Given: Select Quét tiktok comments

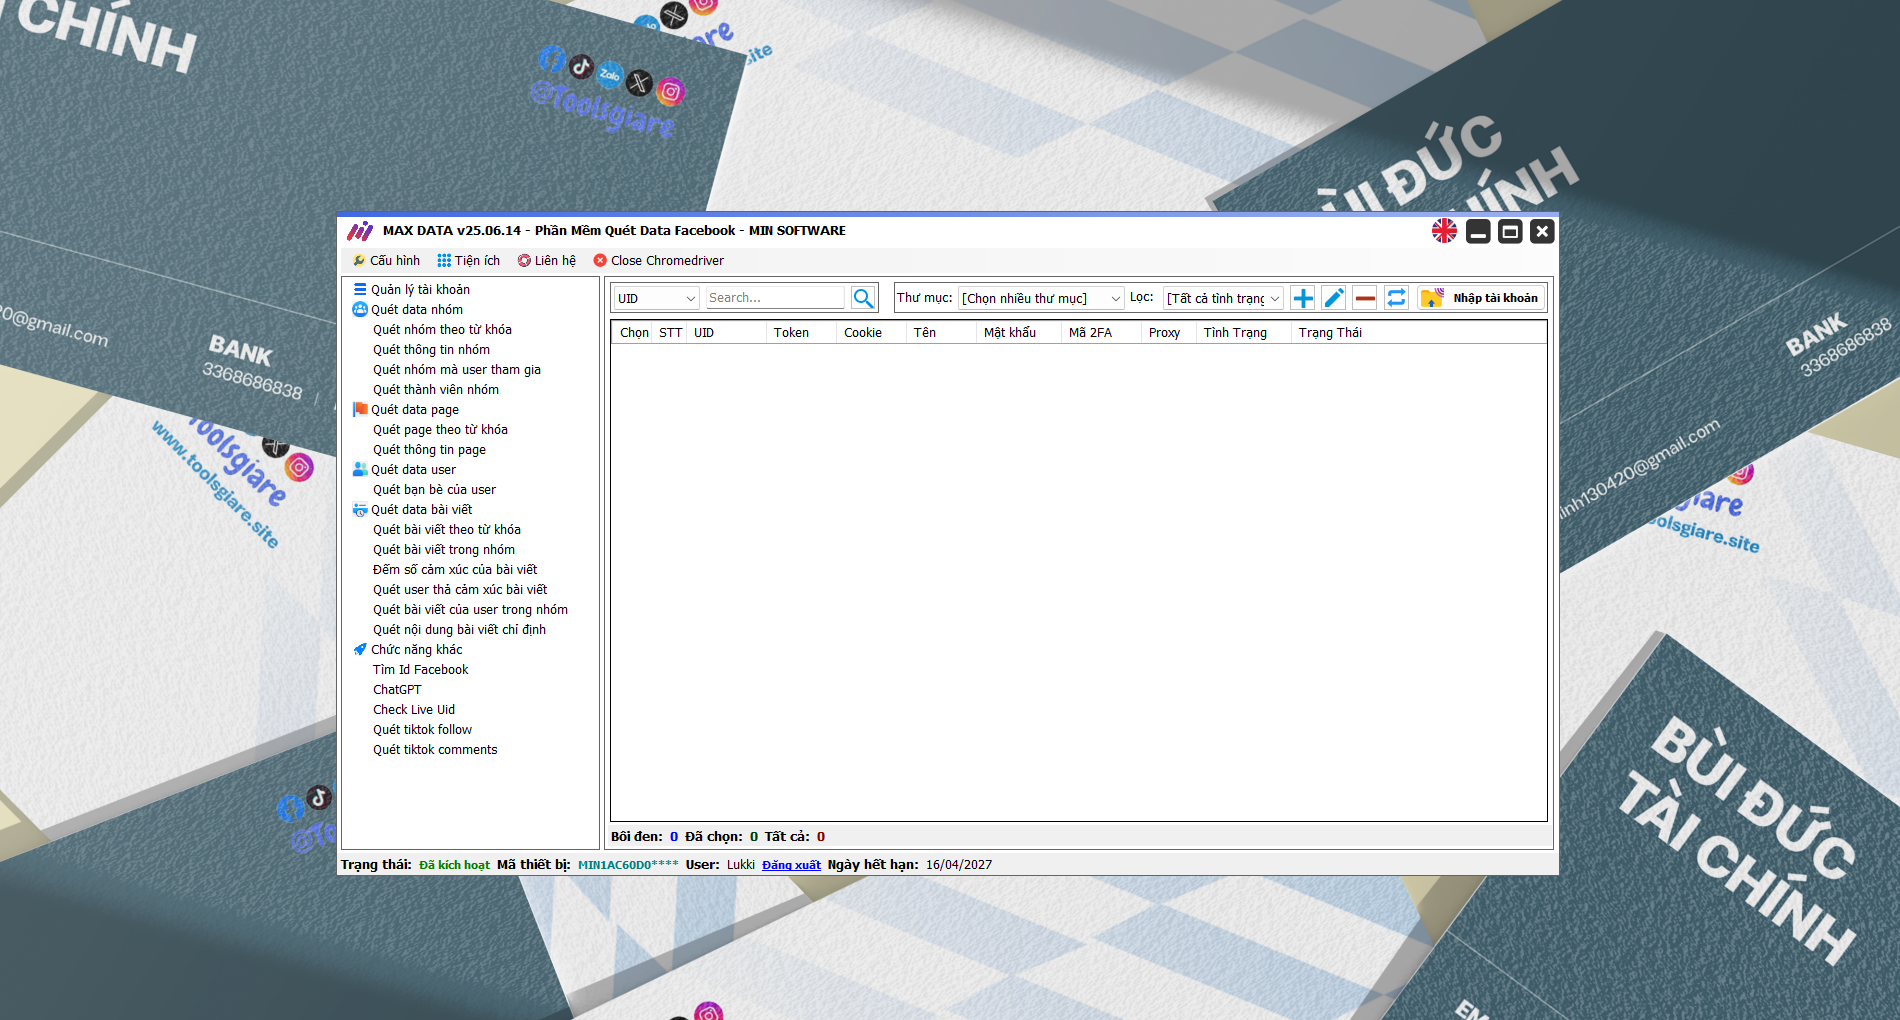Looking at the screenshot, I should (x=435, y=749).
